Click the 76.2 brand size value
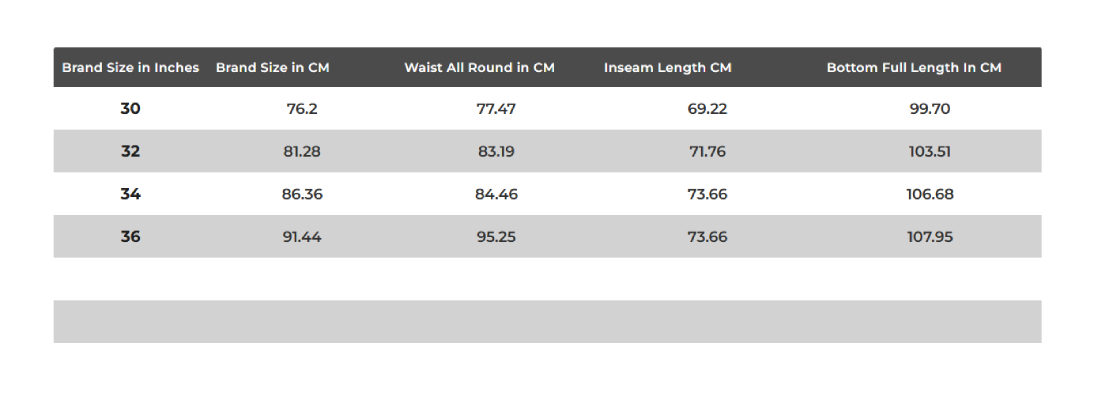The height and width of the screenshot is (400, 1094). pos(302,109)
